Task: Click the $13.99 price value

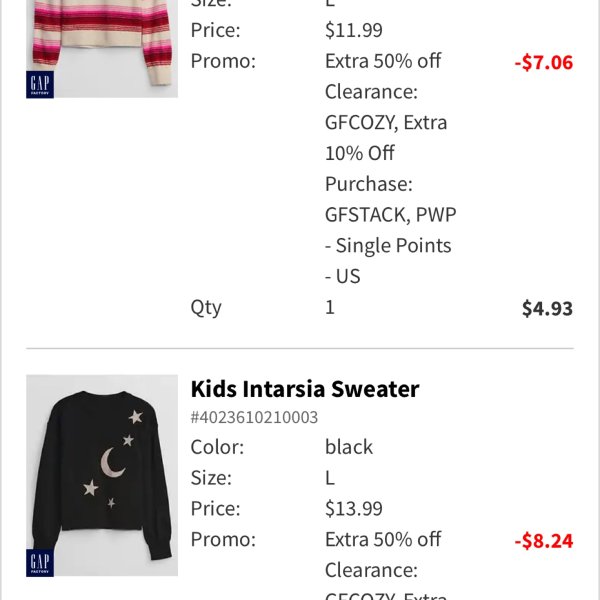Action: pos(354,509)
